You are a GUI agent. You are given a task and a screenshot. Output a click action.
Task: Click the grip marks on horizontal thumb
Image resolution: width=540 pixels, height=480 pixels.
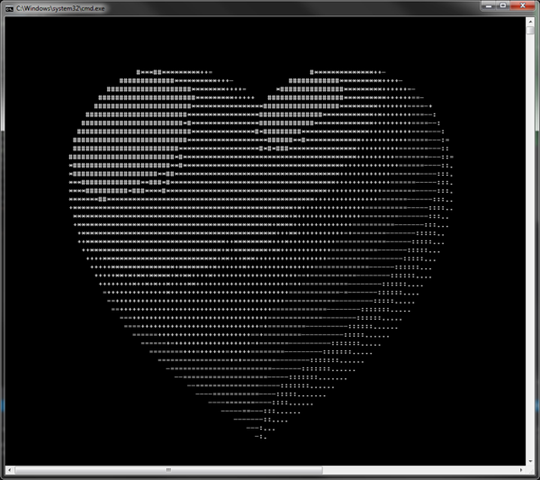click(x=168, y=470)
